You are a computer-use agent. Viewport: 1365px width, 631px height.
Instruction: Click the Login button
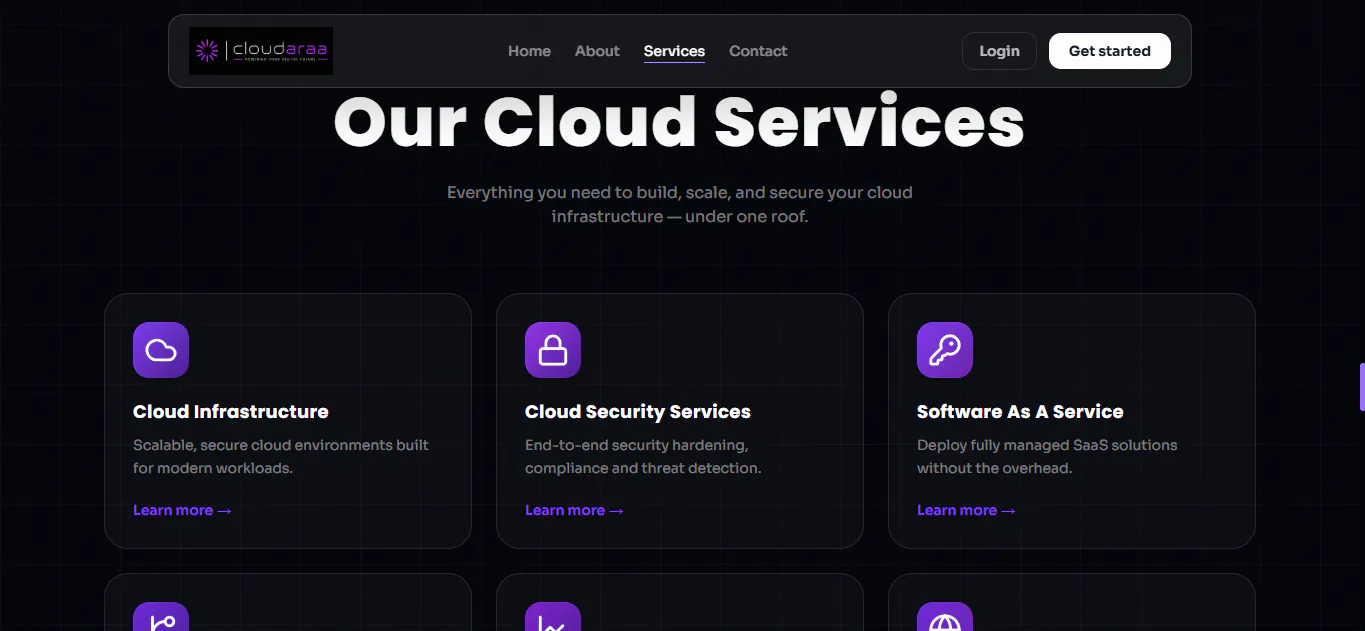pyautogui.click(x=999, y=51)
